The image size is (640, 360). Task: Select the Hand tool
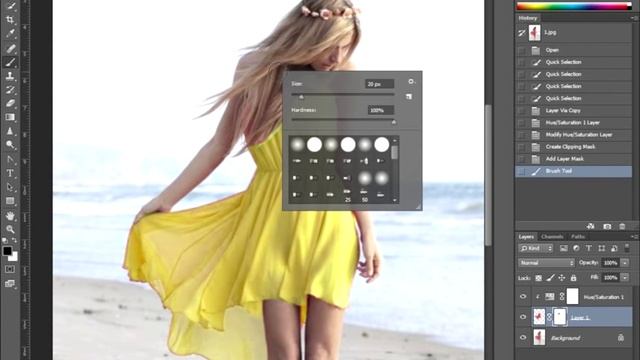tap(10, 216)
